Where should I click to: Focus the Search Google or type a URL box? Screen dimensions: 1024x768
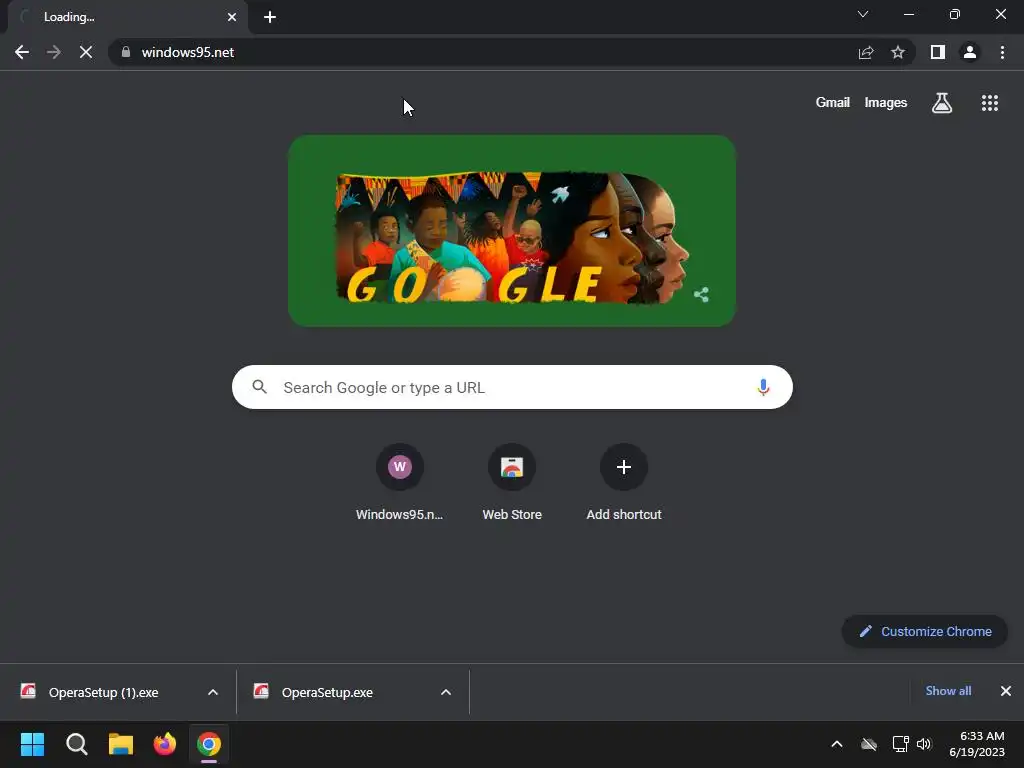(512, 387)
